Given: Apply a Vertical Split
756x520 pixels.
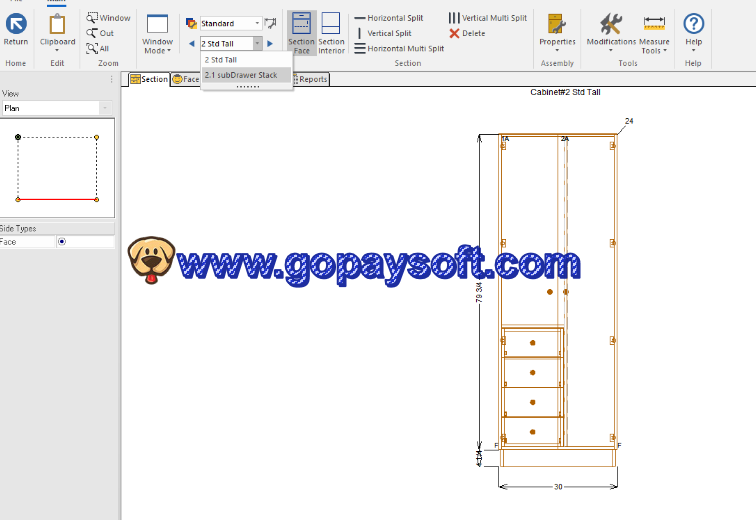Looking at the screenshot, I should pyautogui.click(x=384, y=33).
